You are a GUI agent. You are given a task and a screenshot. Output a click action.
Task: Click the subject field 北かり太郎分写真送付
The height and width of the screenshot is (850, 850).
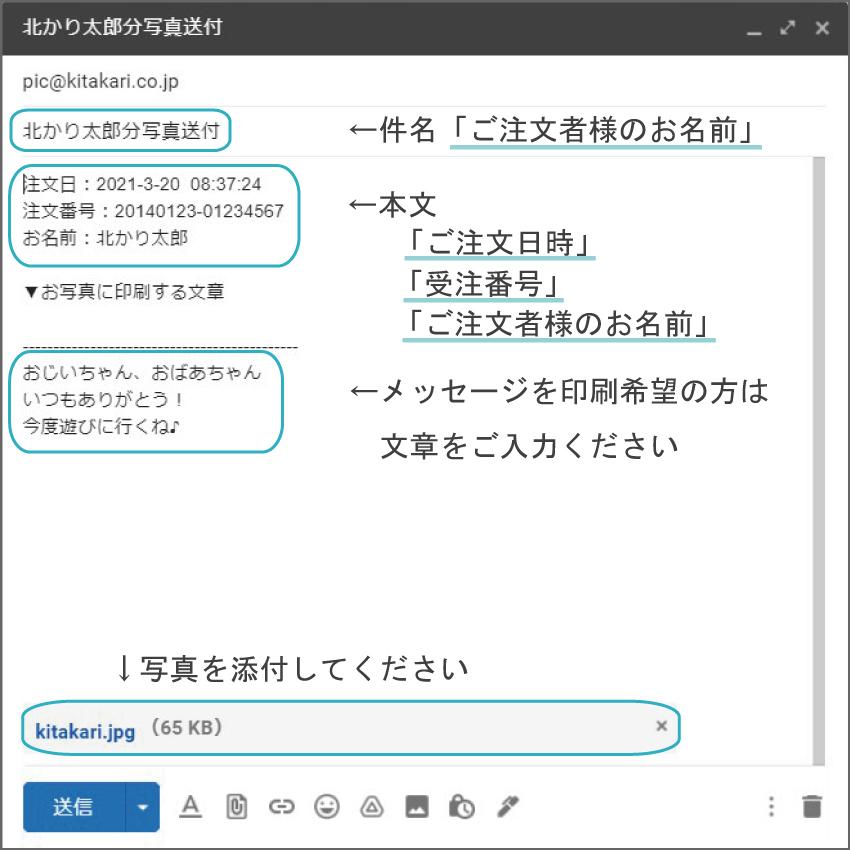121,131
